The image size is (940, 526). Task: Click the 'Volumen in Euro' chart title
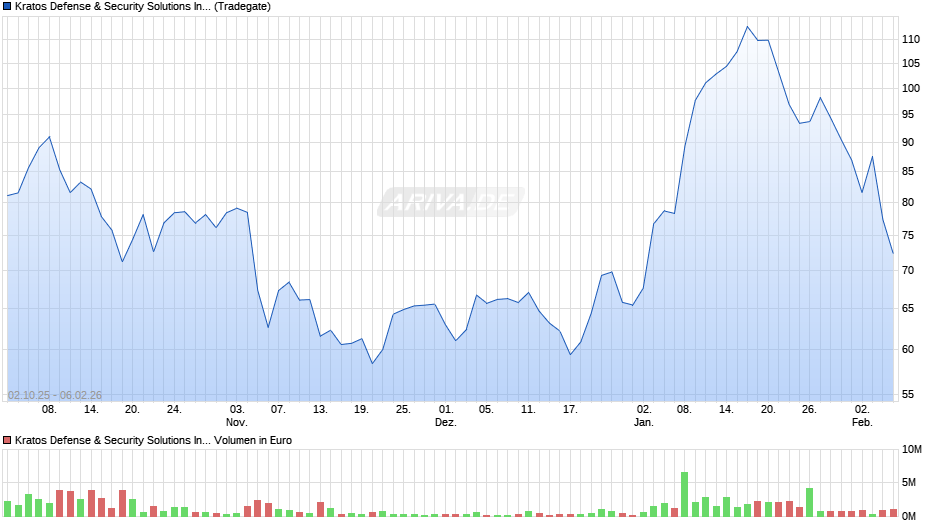click(x=153, y=440)
